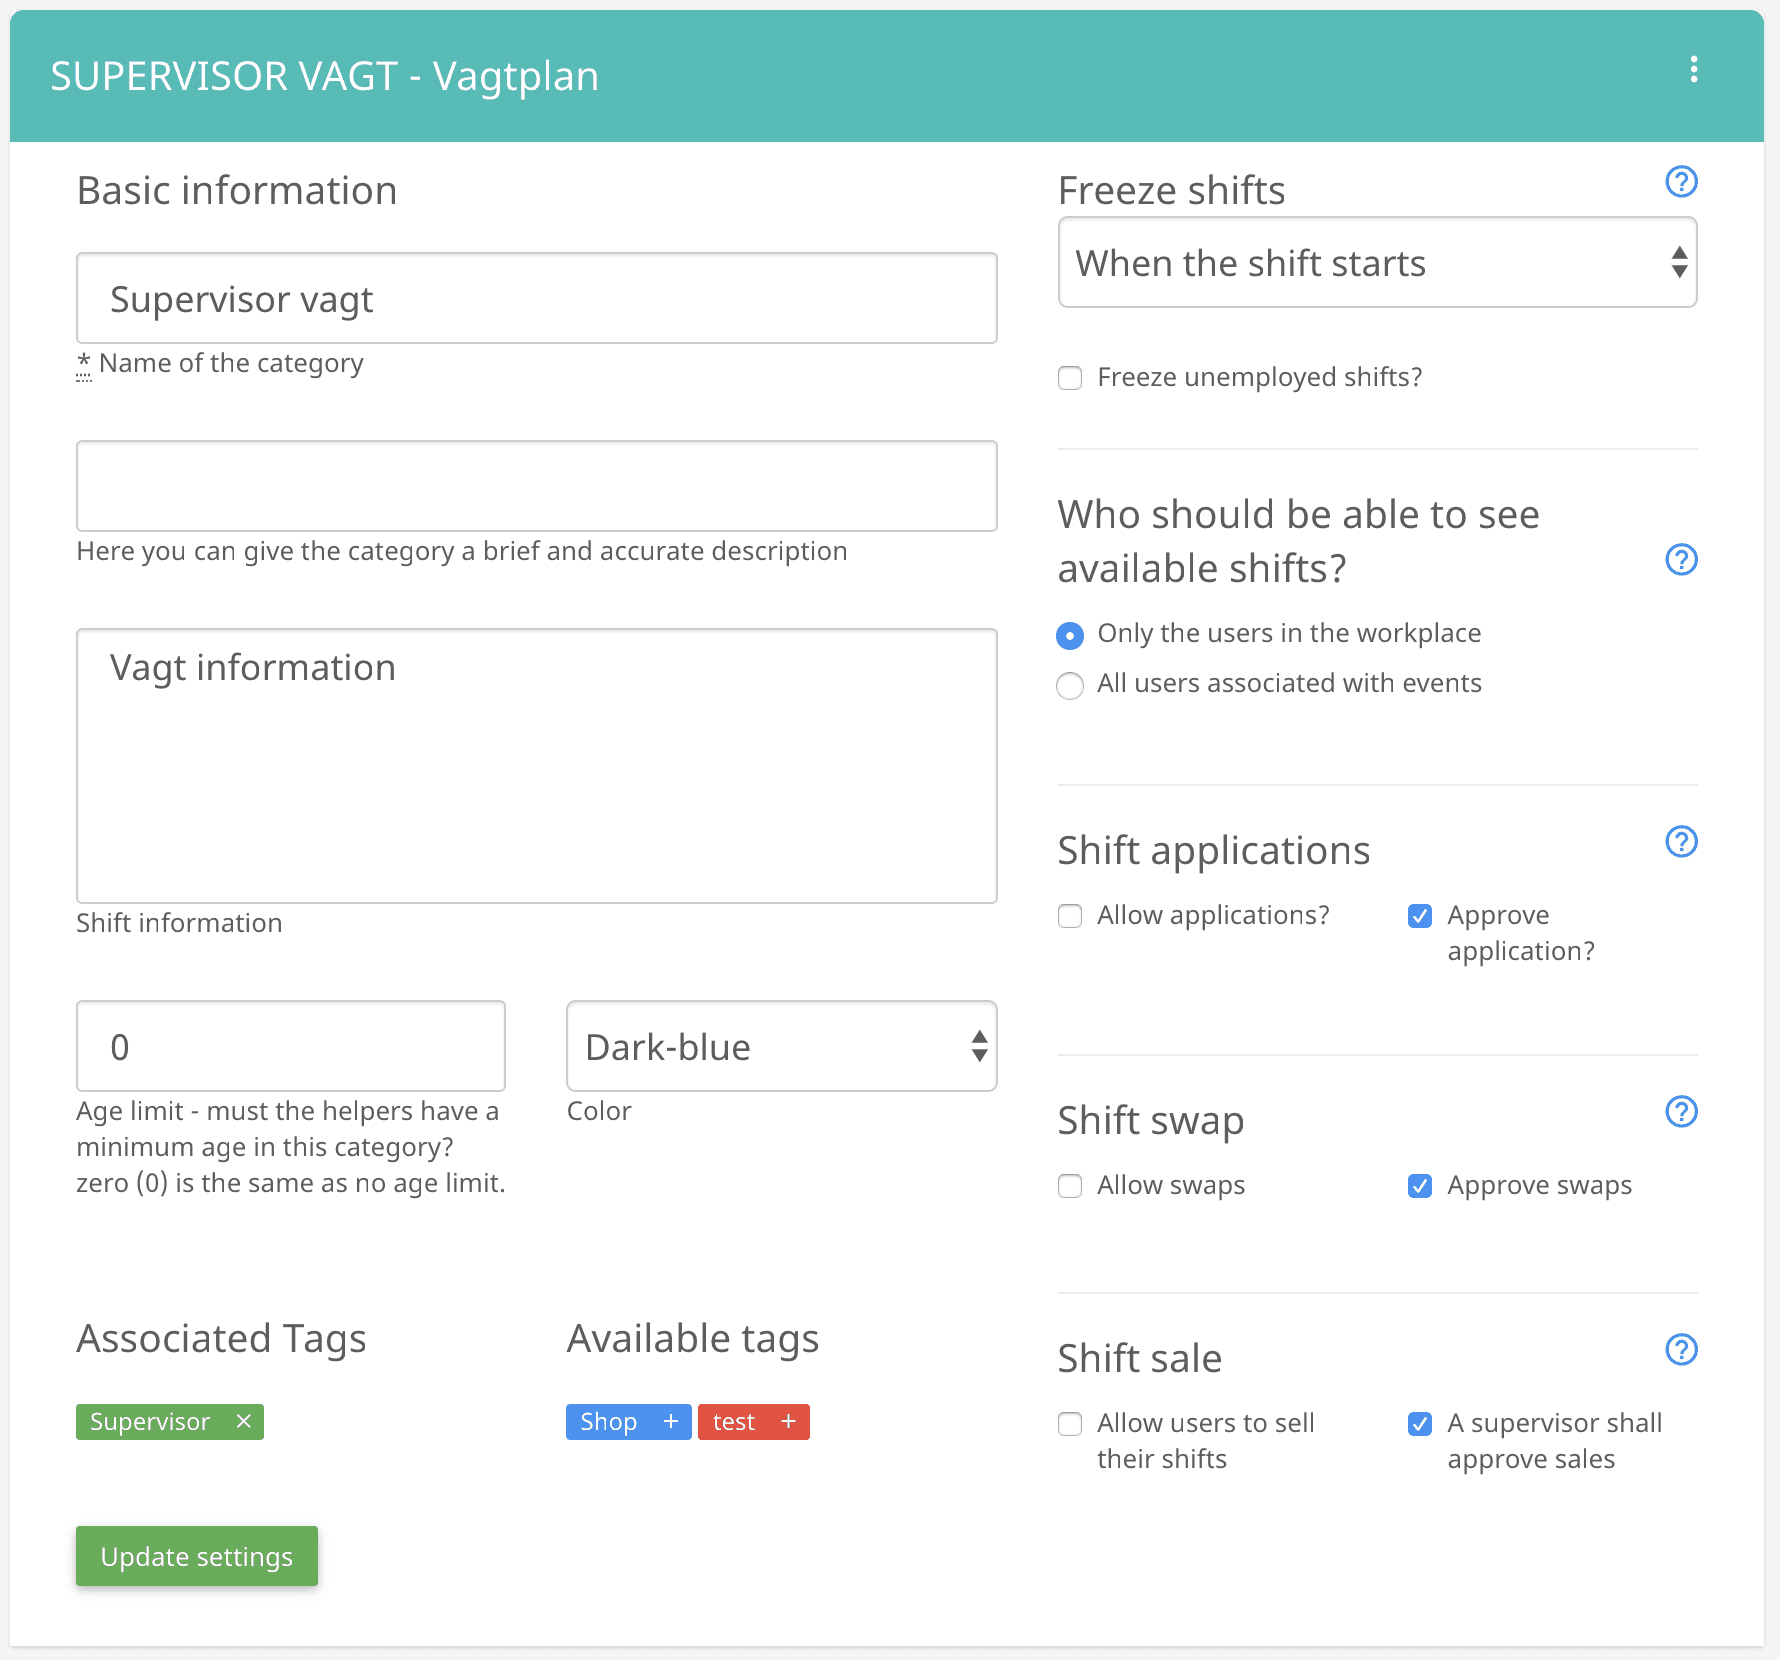The width and height of the screenshot is (1780, 1660).
Task: Open help icon for Freeze shifts
Action: point(1681,182)
